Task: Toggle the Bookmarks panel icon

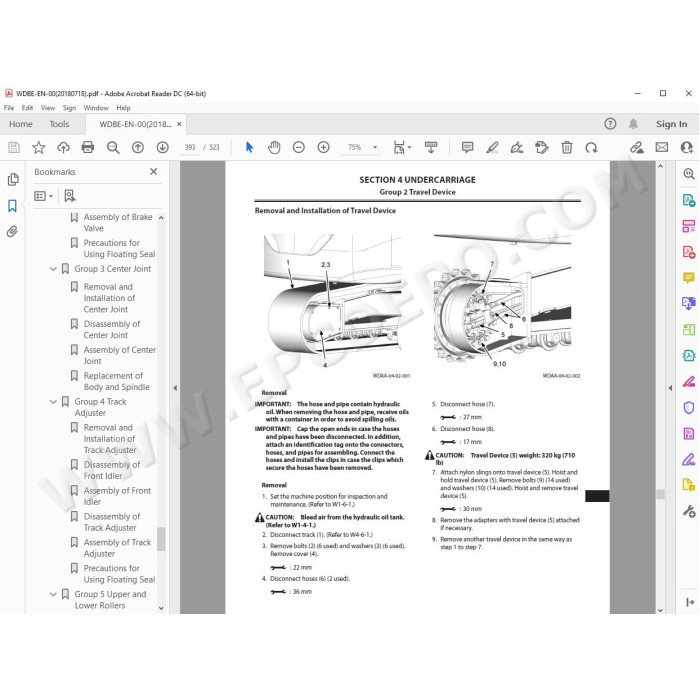Action: 12,206
